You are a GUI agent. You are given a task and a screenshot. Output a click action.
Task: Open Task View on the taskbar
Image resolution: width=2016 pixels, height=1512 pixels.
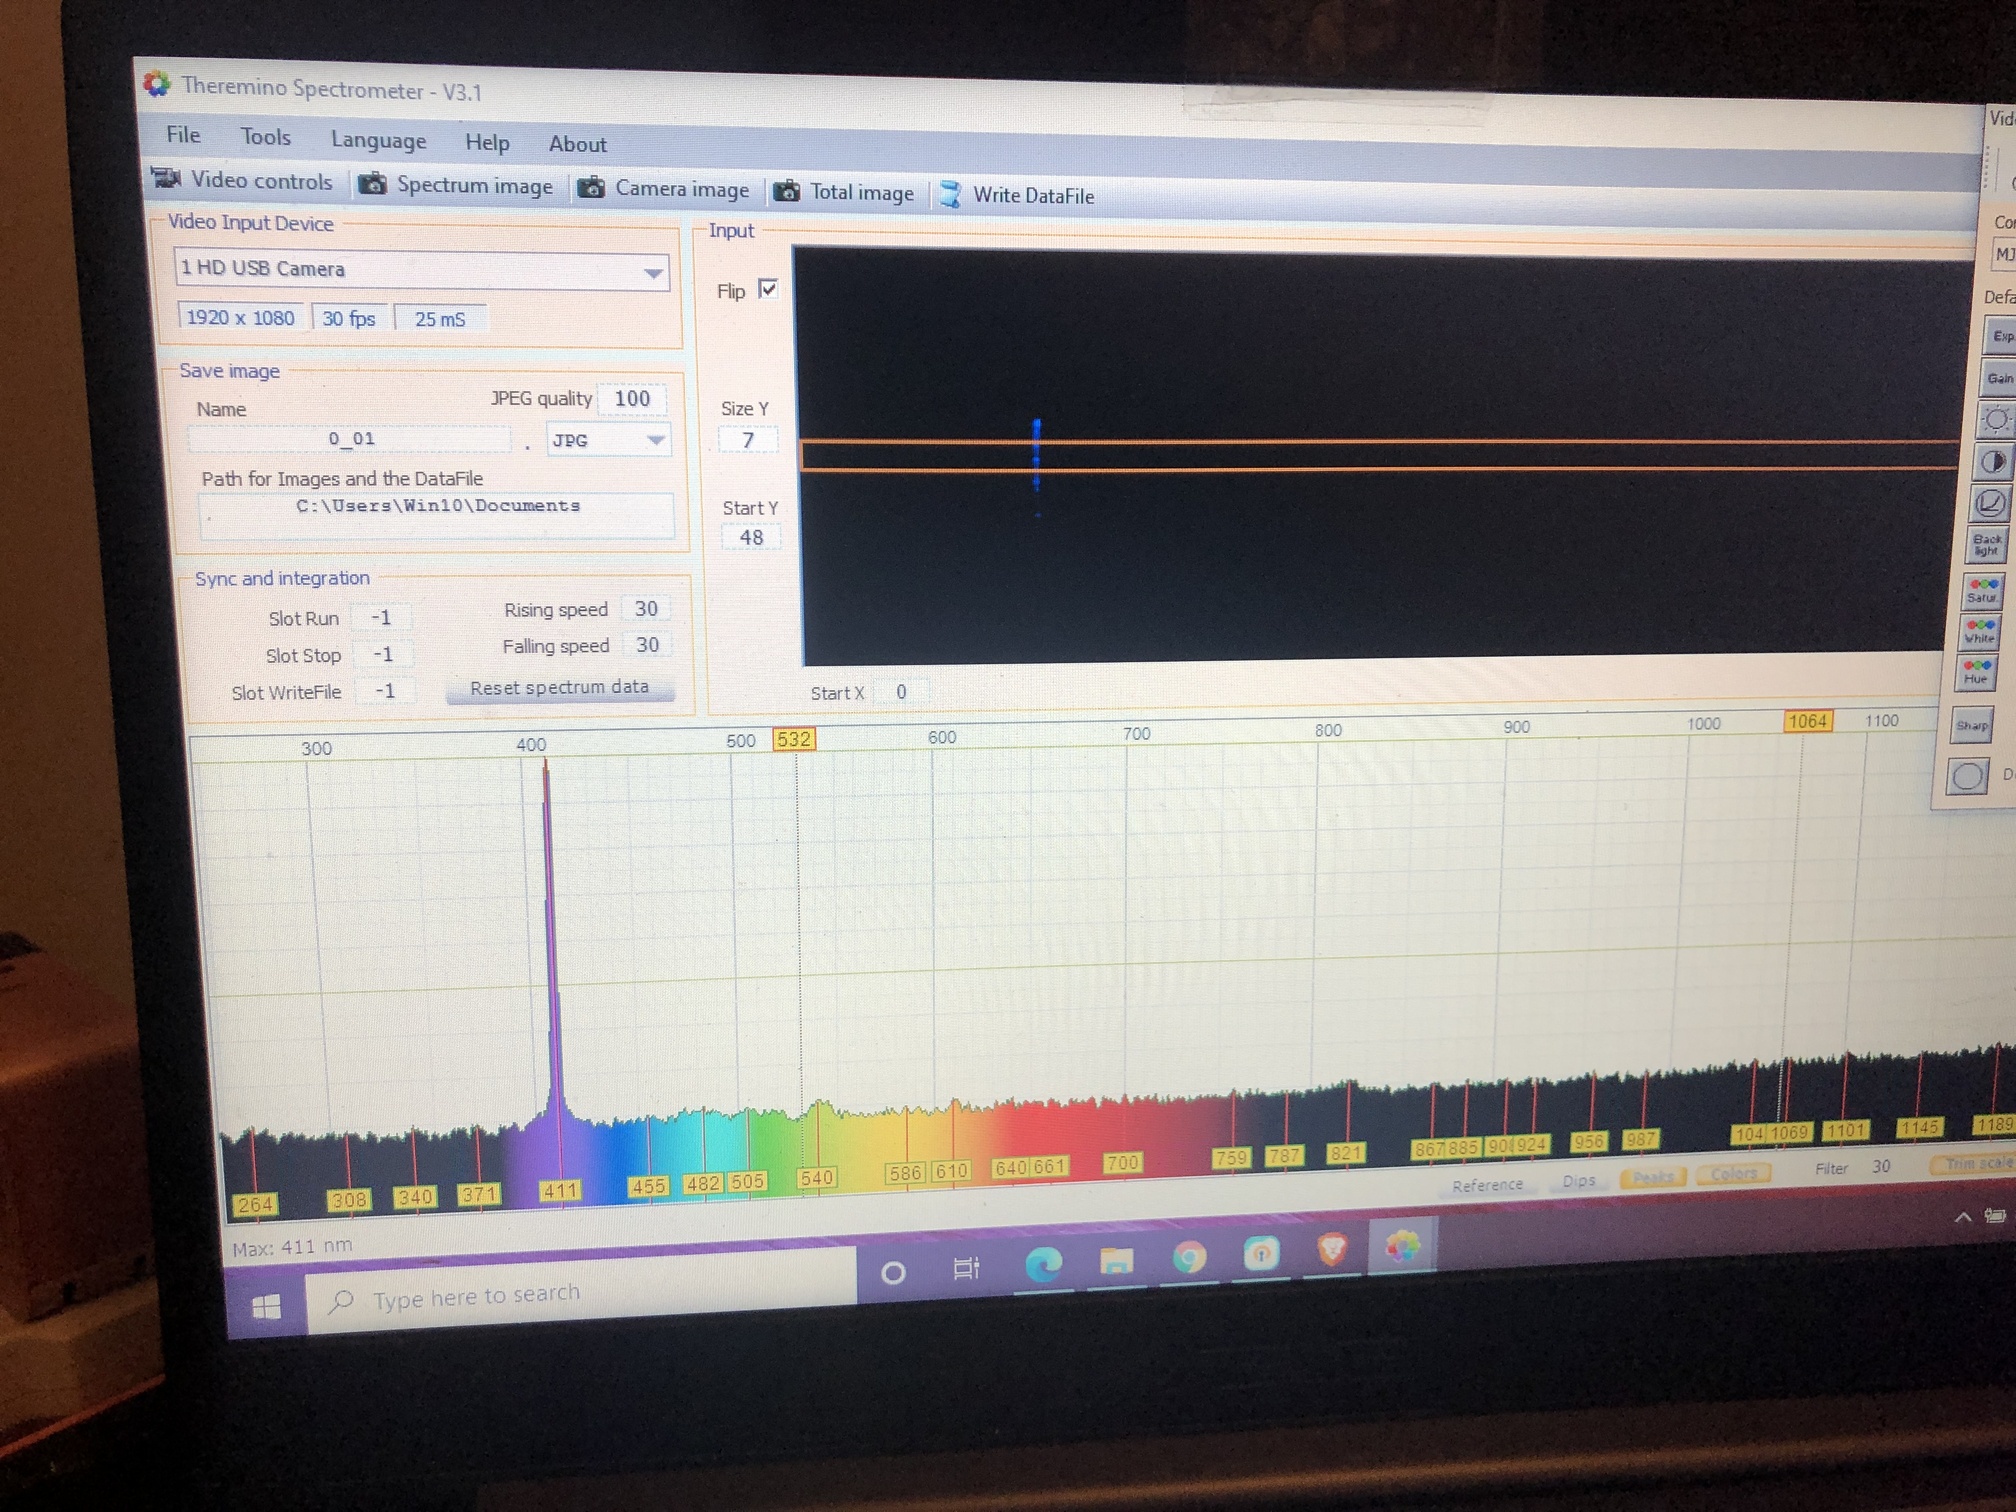click(x=966, y=1268)
